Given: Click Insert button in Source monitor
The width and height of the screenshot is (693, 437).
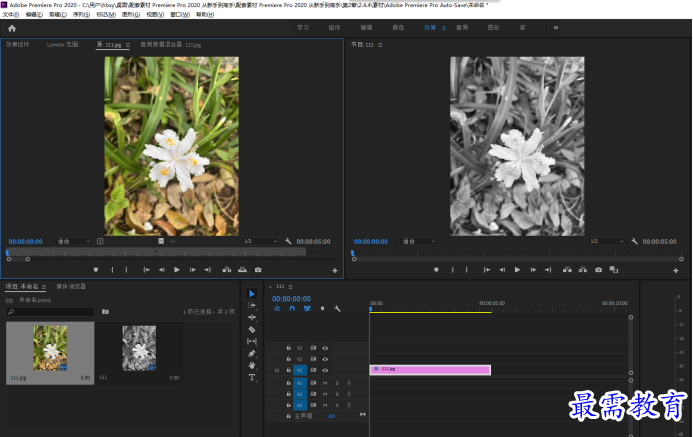Looking at the screenshot, I should (x=227, y=270).
